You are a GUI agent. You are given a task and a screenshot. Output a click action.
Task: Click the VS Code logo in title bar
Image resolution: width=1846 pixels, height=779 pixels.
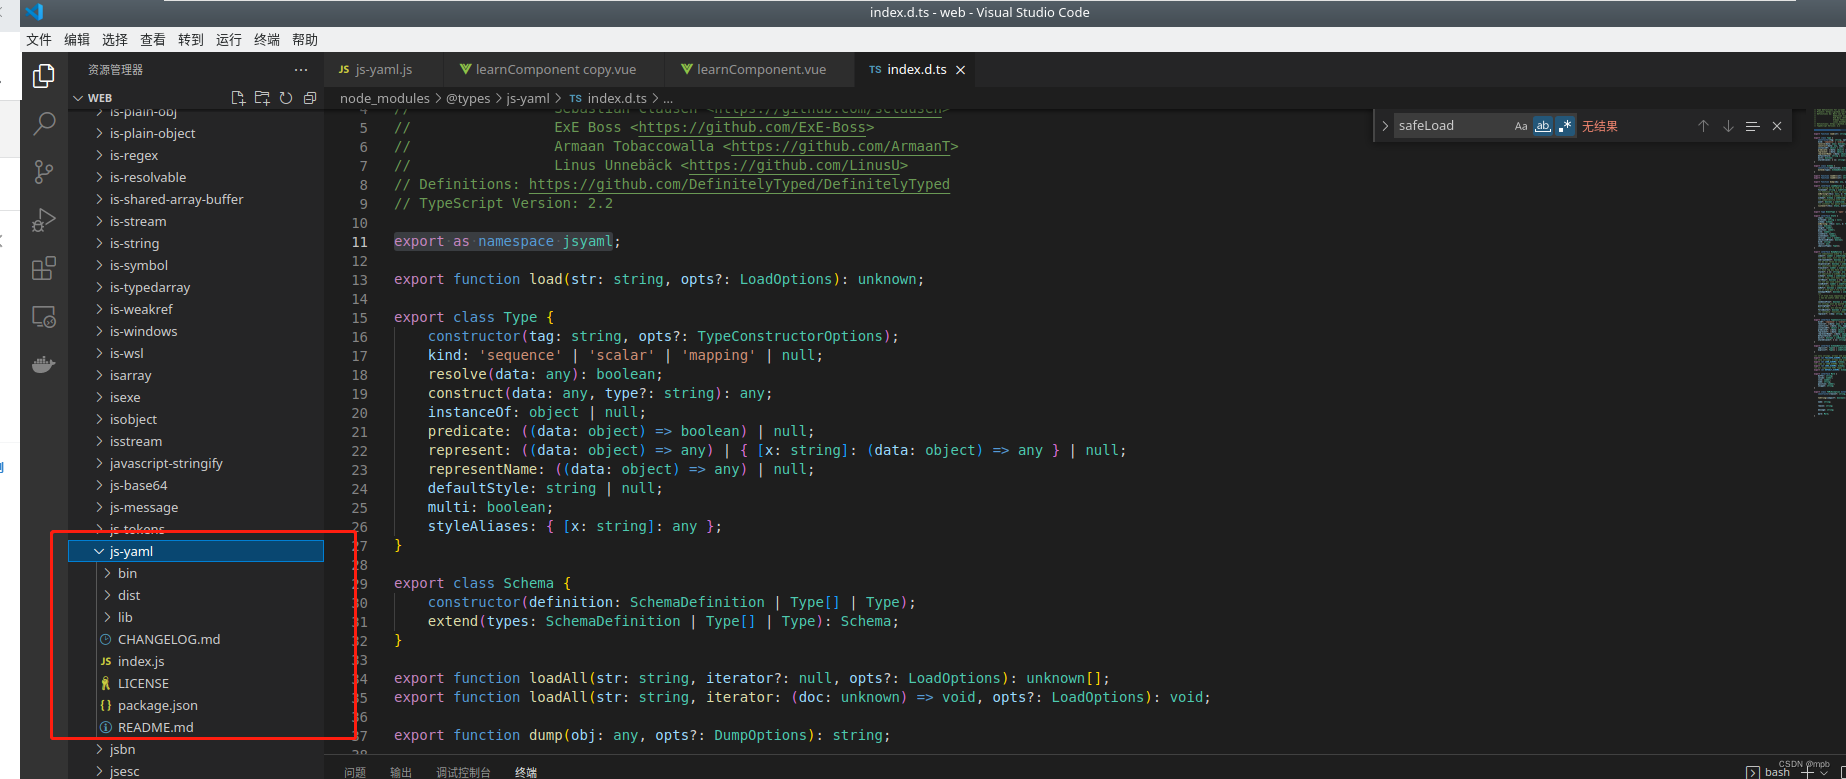[x=35, y=12]
